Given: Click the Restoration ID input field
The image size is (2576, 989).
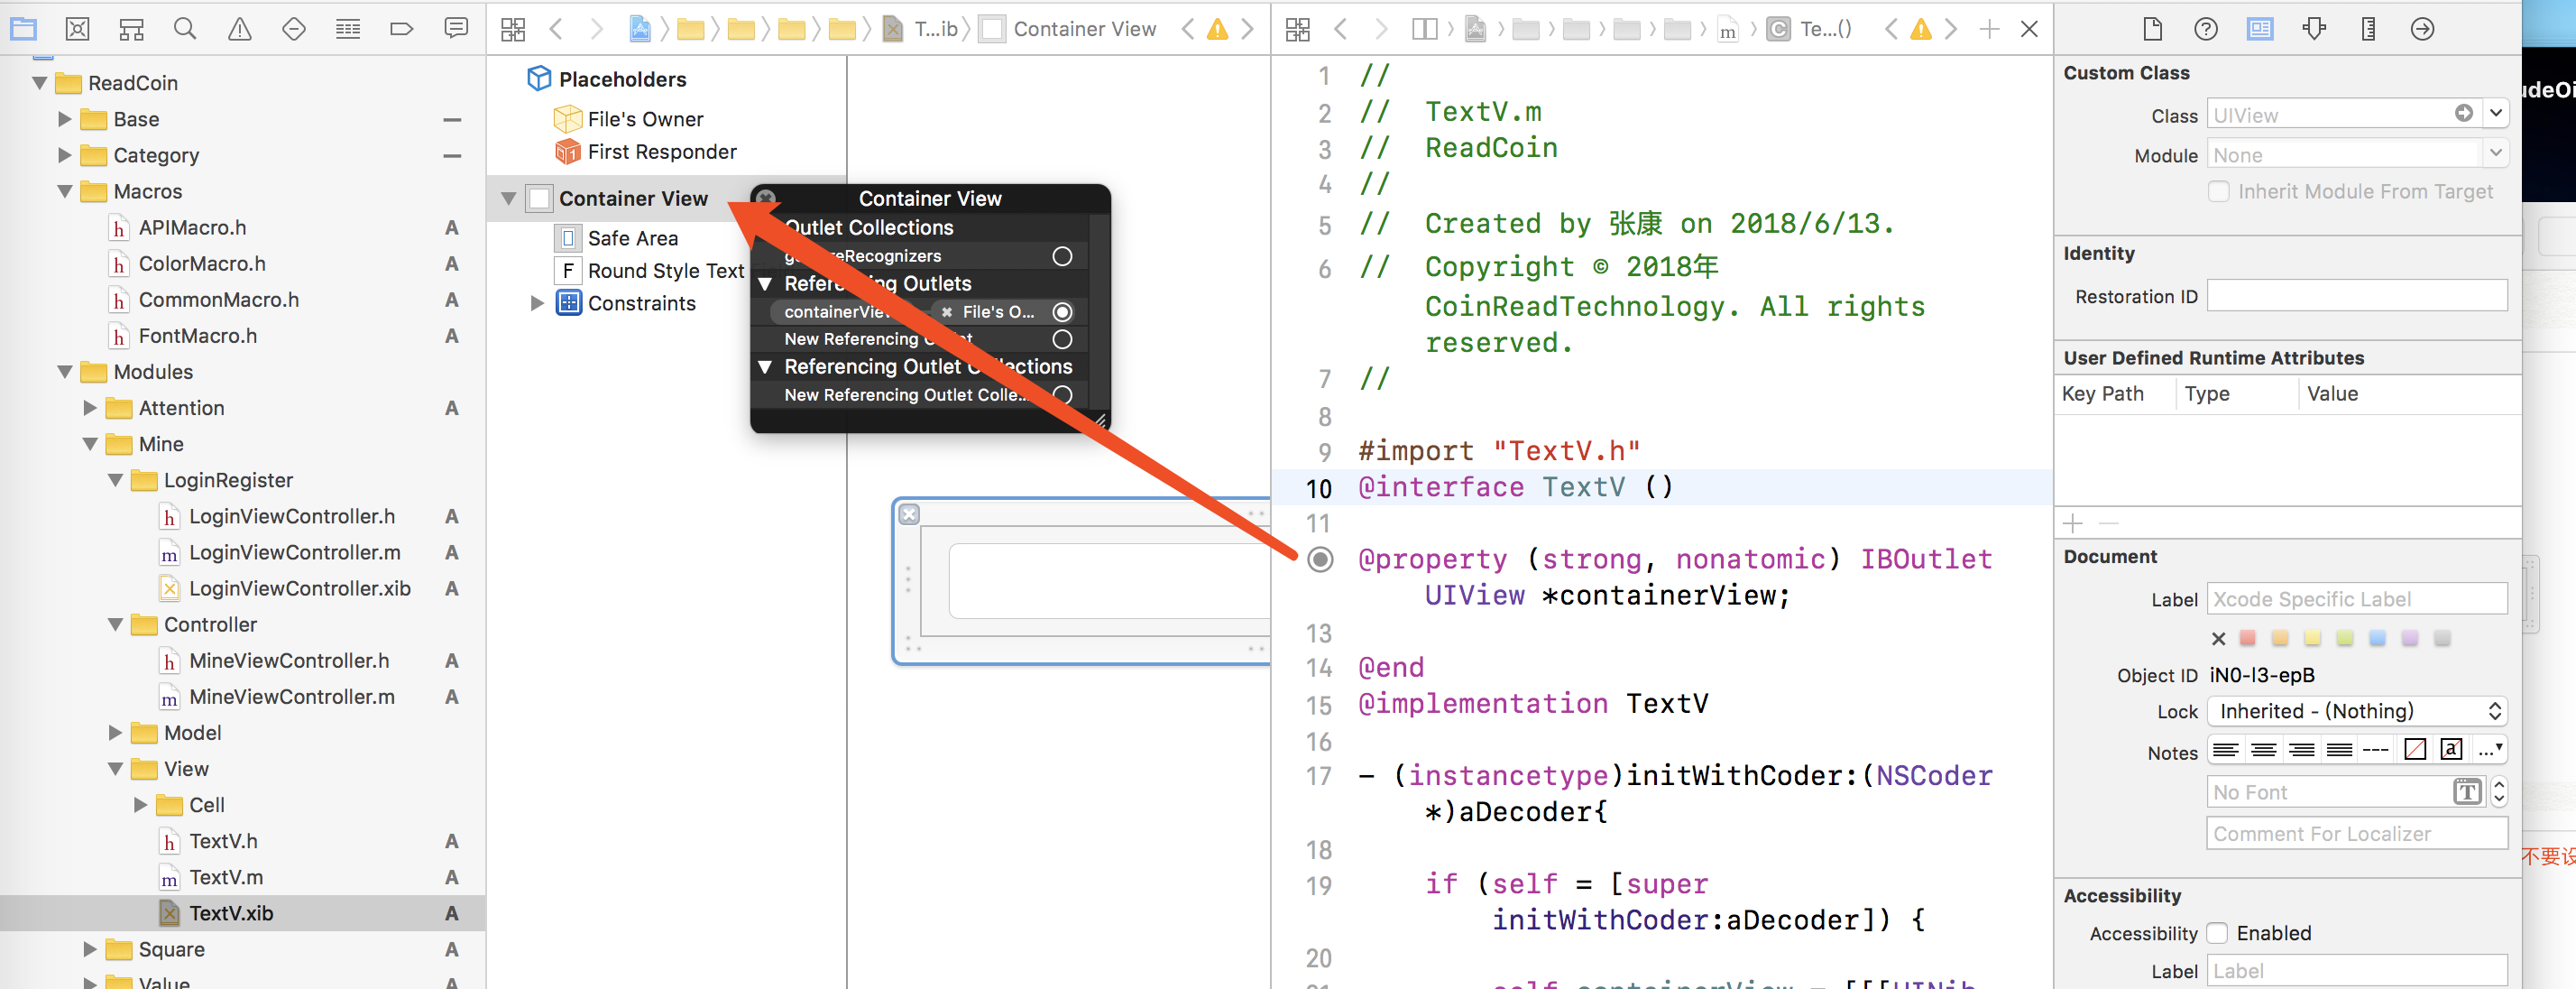Looking at the screenshot, I should point(2356,296).
